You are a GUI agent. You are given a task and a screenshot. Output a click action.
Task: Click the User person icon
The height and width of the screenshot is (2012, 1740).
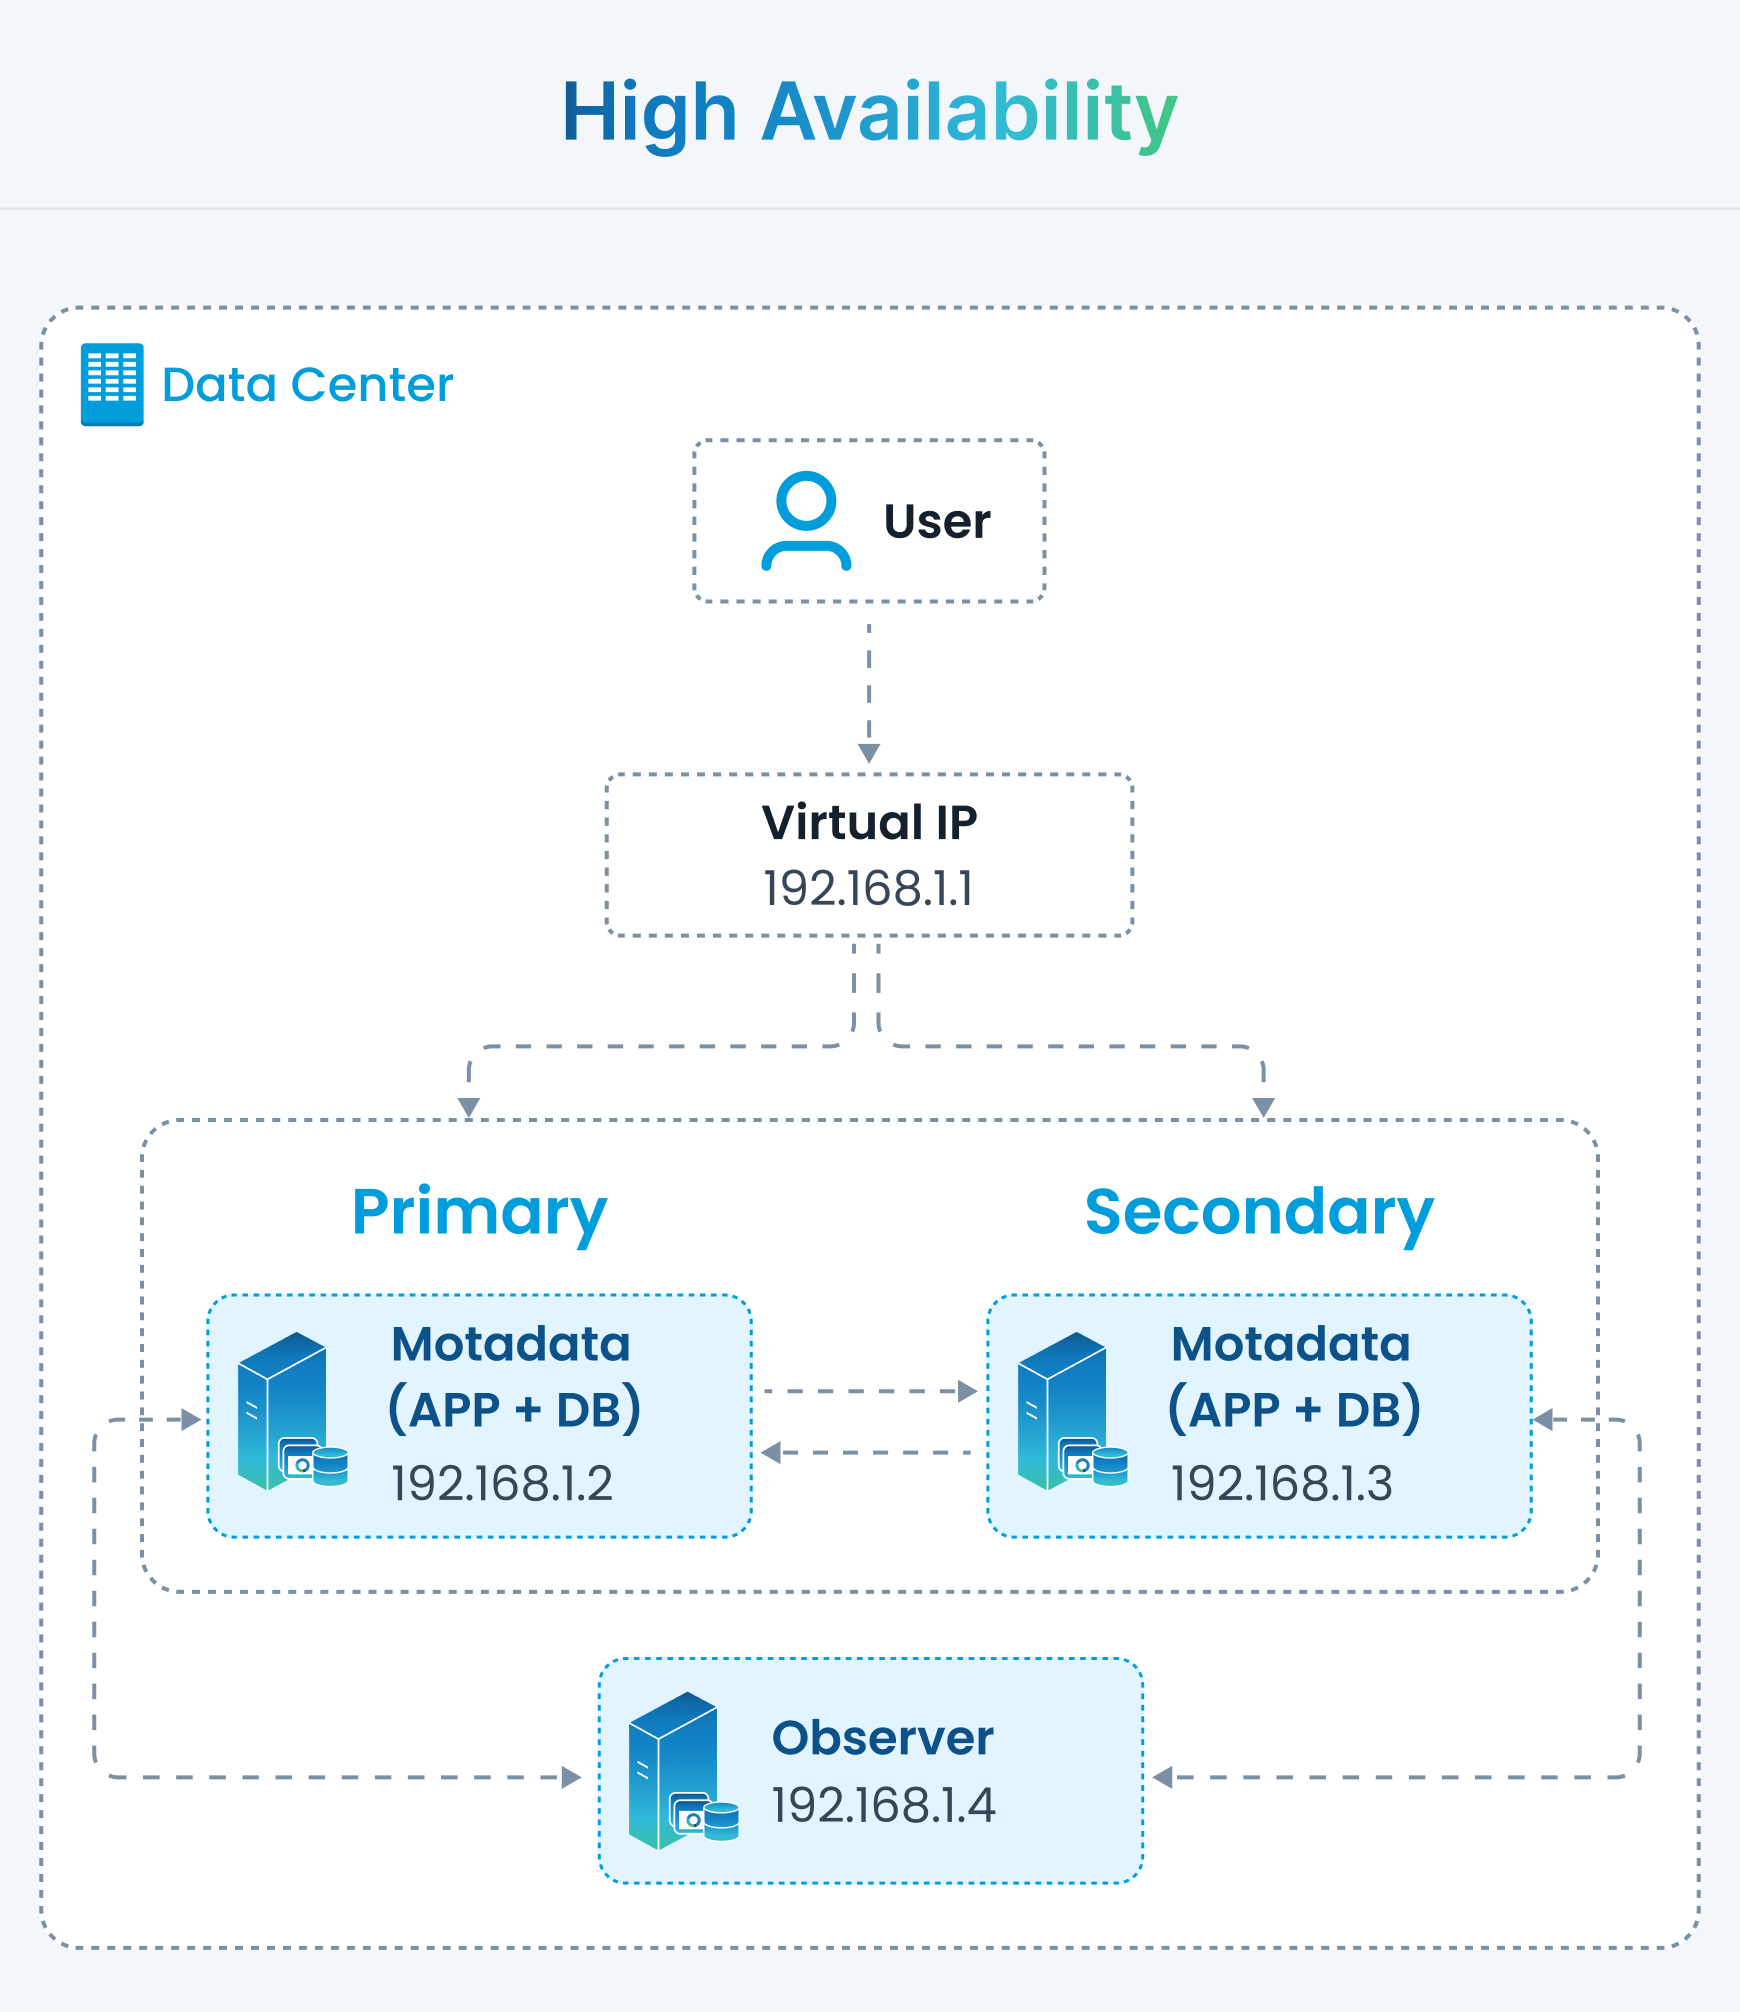806,521
